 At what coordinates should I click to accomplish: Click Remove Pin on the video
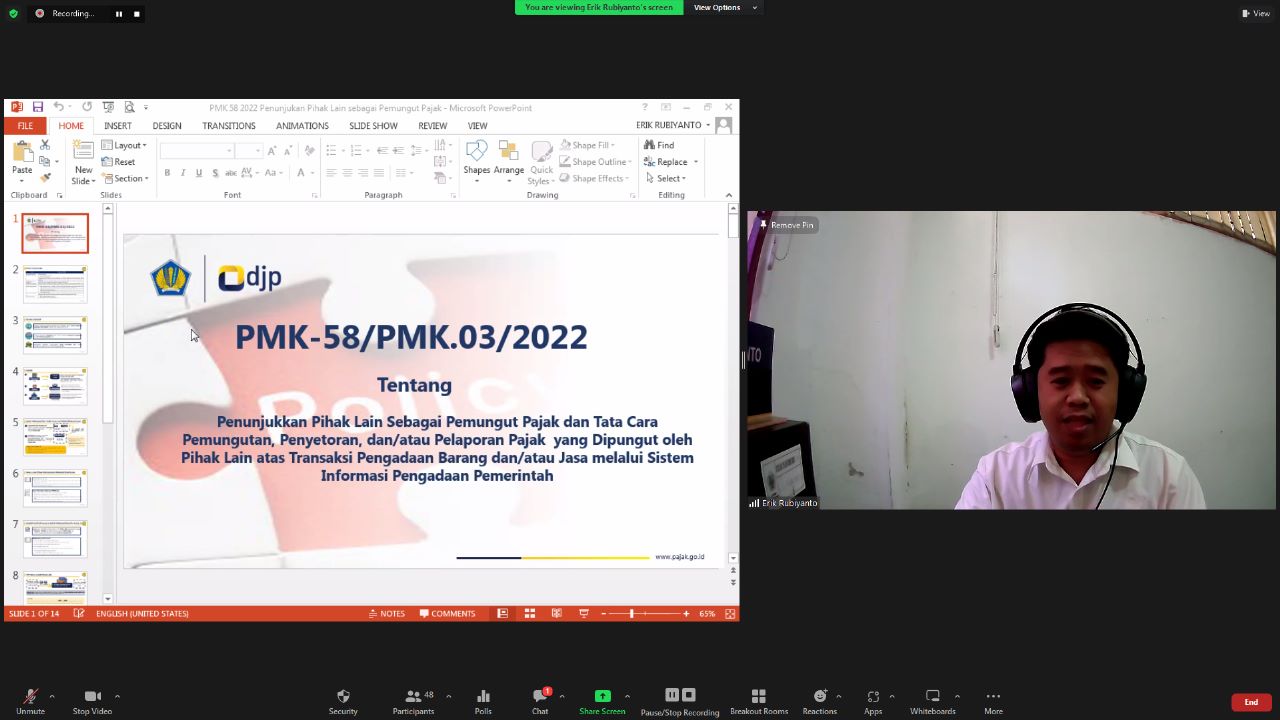787,225
